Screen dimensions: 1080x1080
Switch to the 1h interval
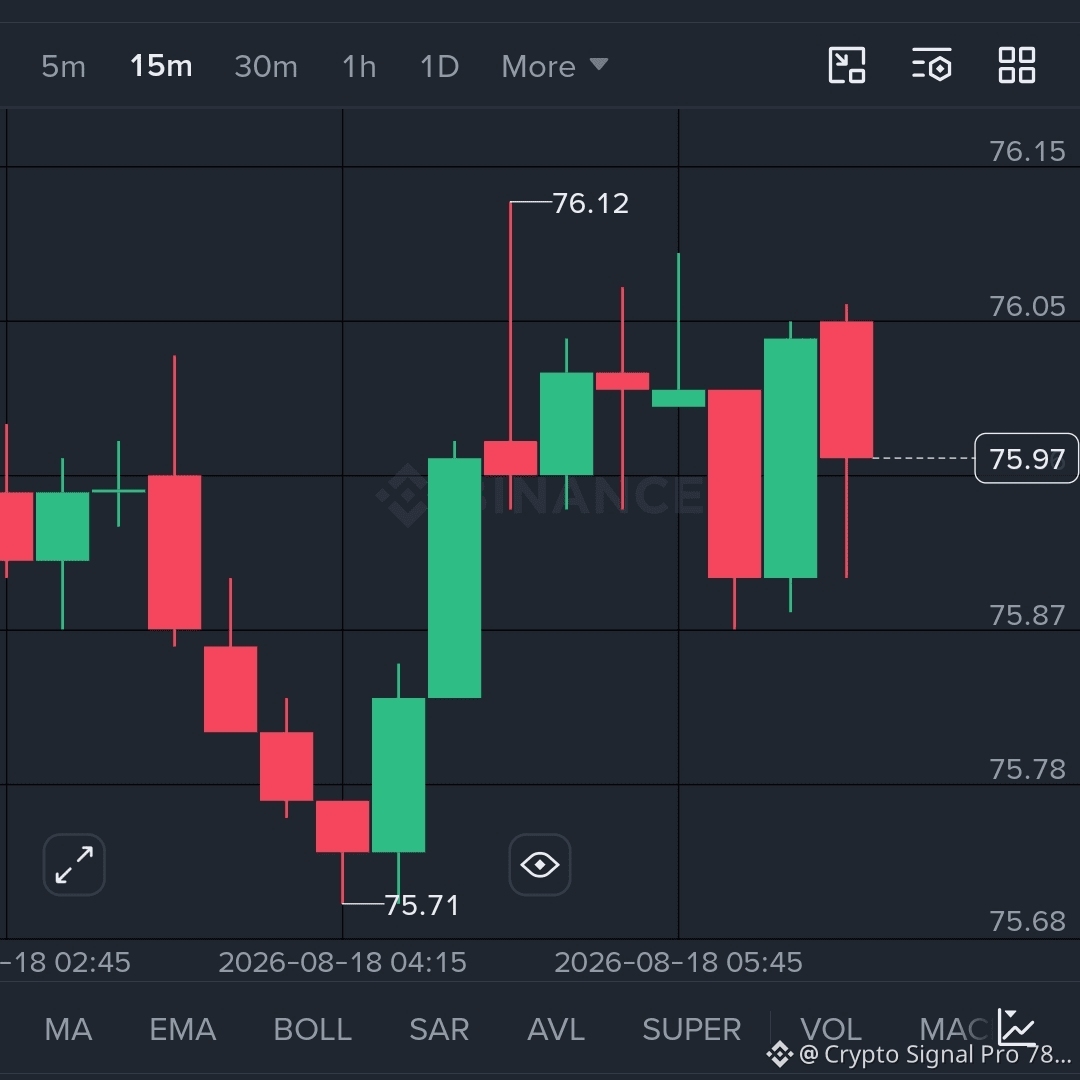pyautogui.click(x=359, y=66)
